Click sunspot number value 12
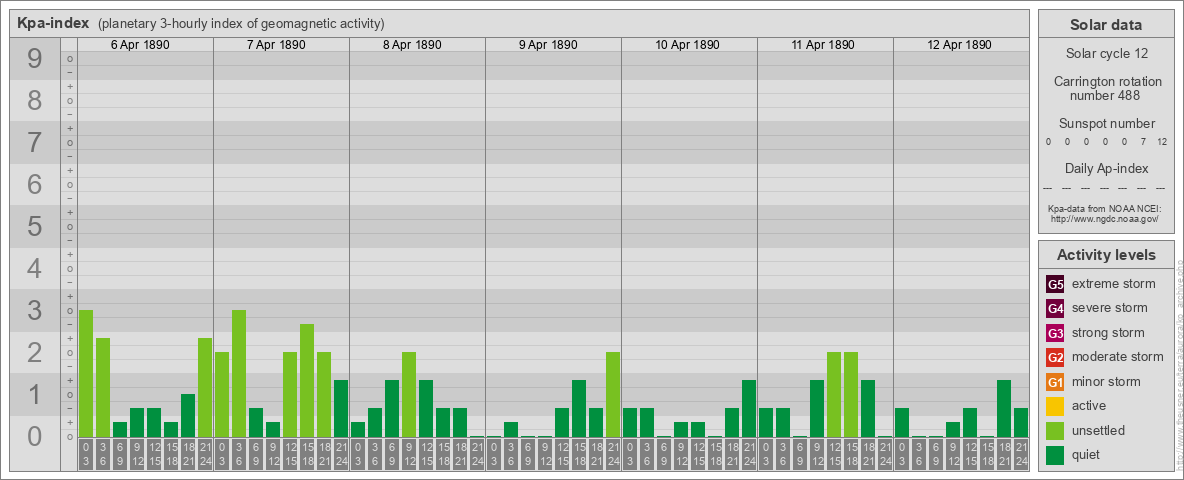 (1162, 142)
